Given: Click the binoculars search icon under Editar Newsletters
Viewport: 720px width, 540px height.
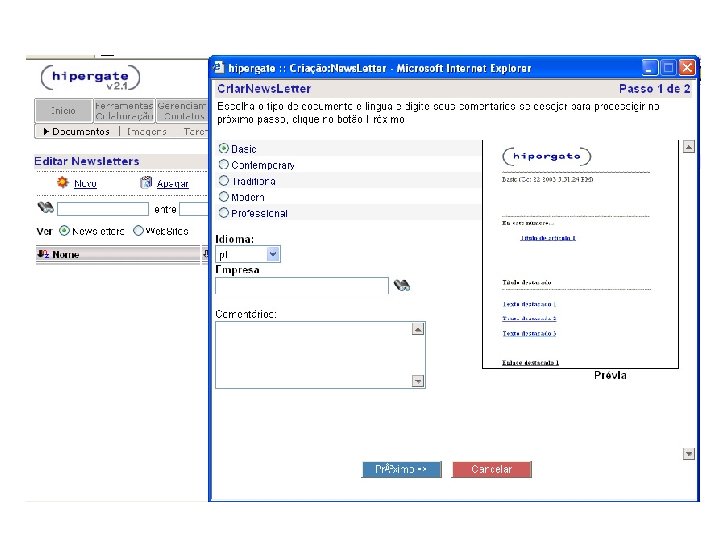Looking at the screenshot, I should [45, 208].
